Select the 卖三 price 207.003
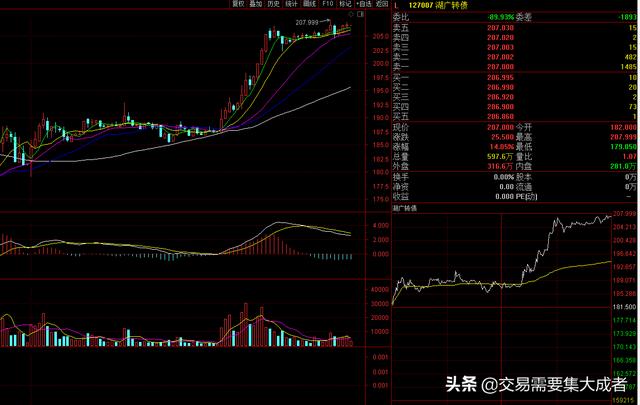The image size is (640, 405). pos(500,47)
